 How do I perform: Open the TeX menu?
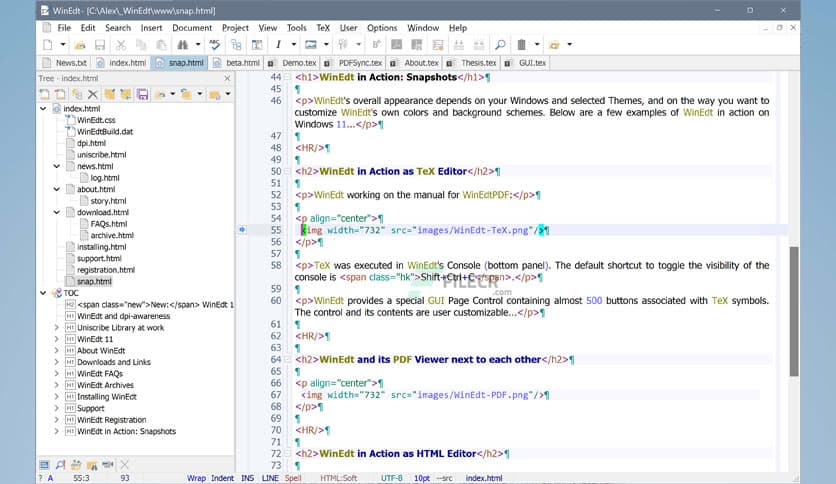(323, 28)
